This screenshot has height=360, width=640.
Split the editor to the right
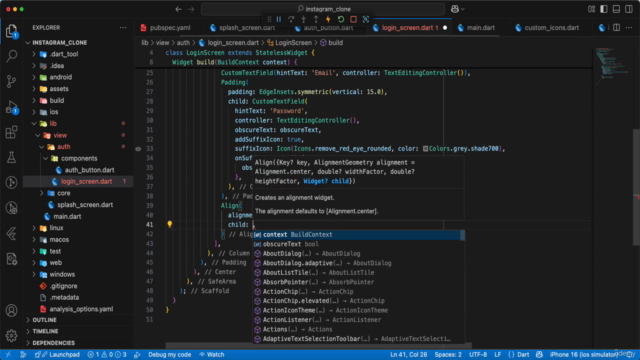tap(616, 27)
